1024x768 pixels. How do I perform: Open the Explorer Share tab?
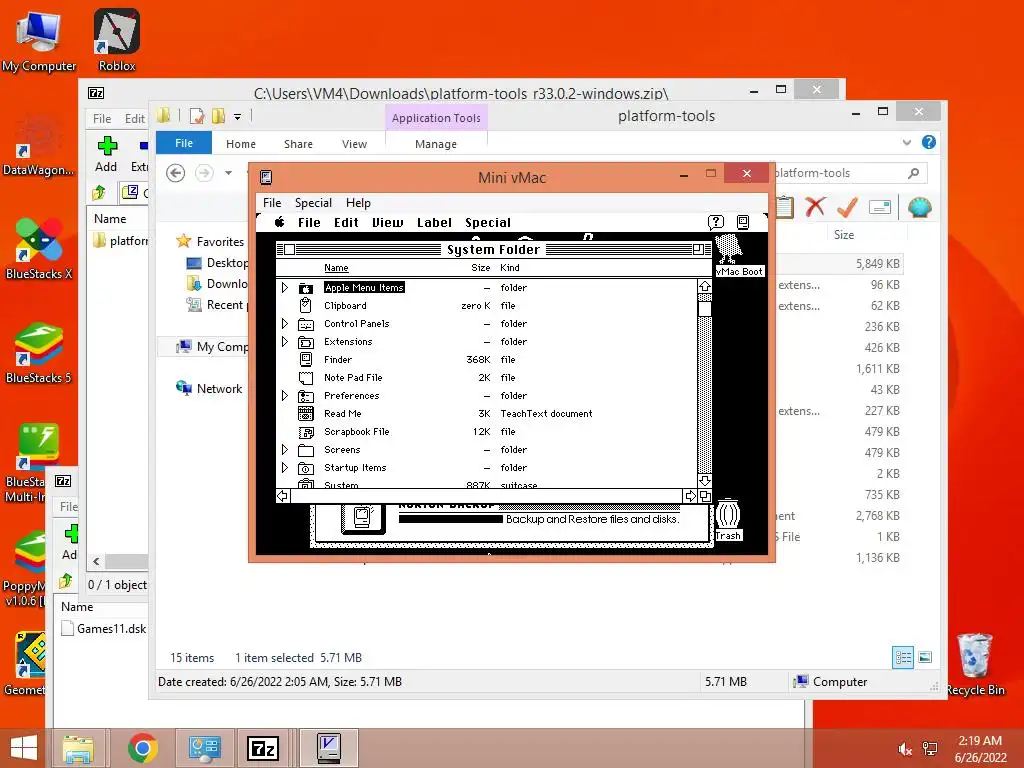tap(298, 144)
